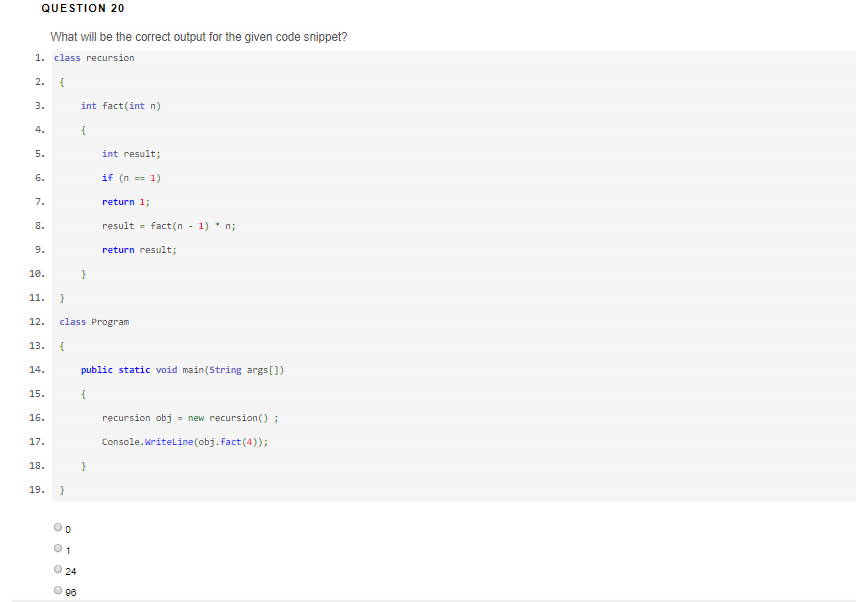The width and height of the screenshot is (856, 602).
Task: Click line number 10 in the gutter
Action: pos(36,274)
